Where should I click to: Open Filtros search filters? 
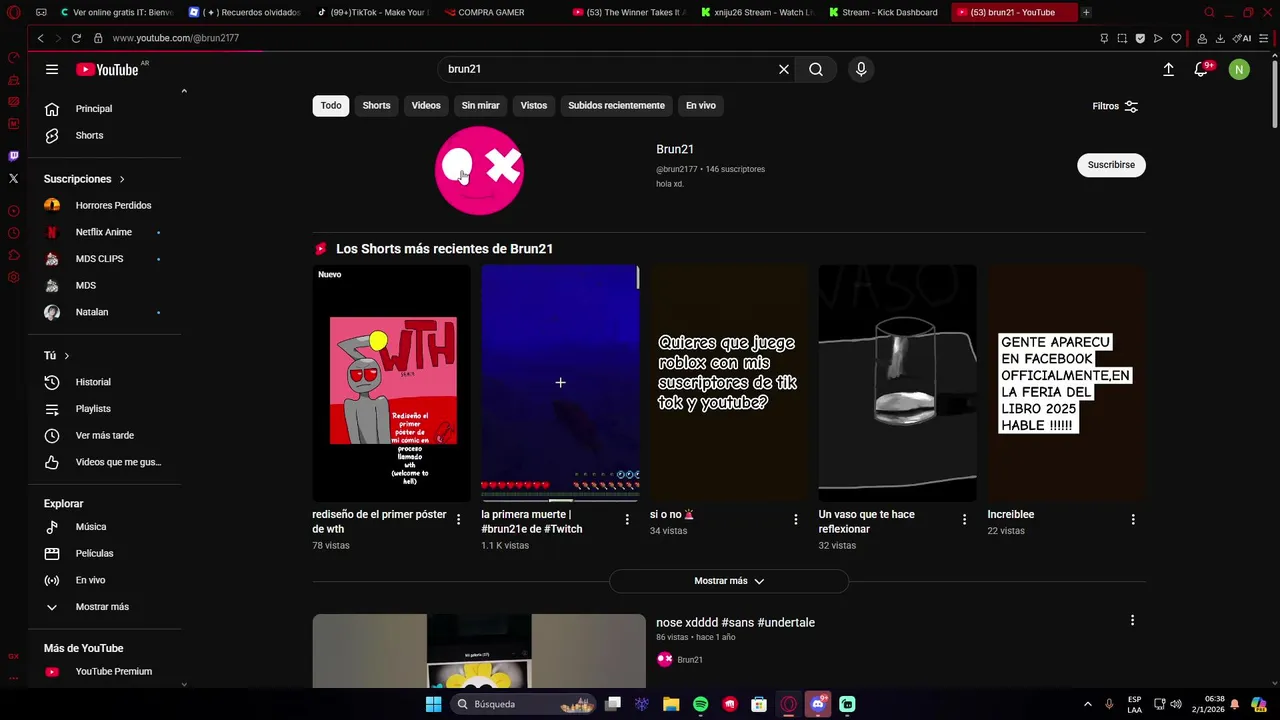click(1115, 106)
